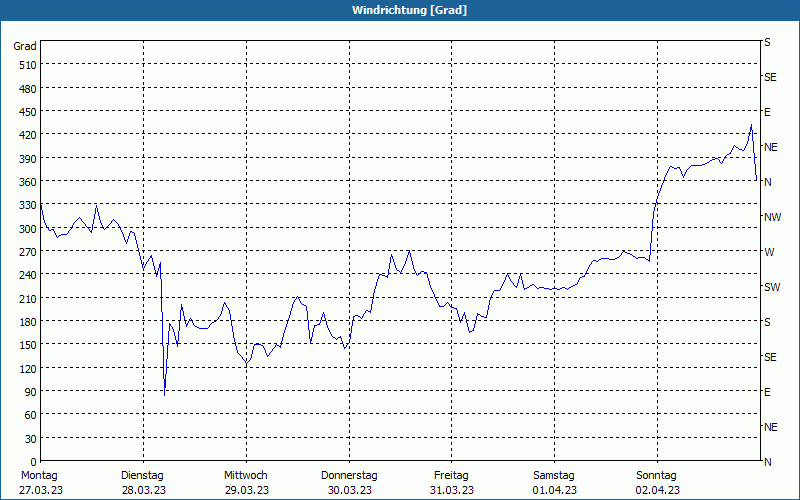The height and width of the screenshot is (500, 800).
Task: Select the 'SW' compass label
Action: (772, 287)
